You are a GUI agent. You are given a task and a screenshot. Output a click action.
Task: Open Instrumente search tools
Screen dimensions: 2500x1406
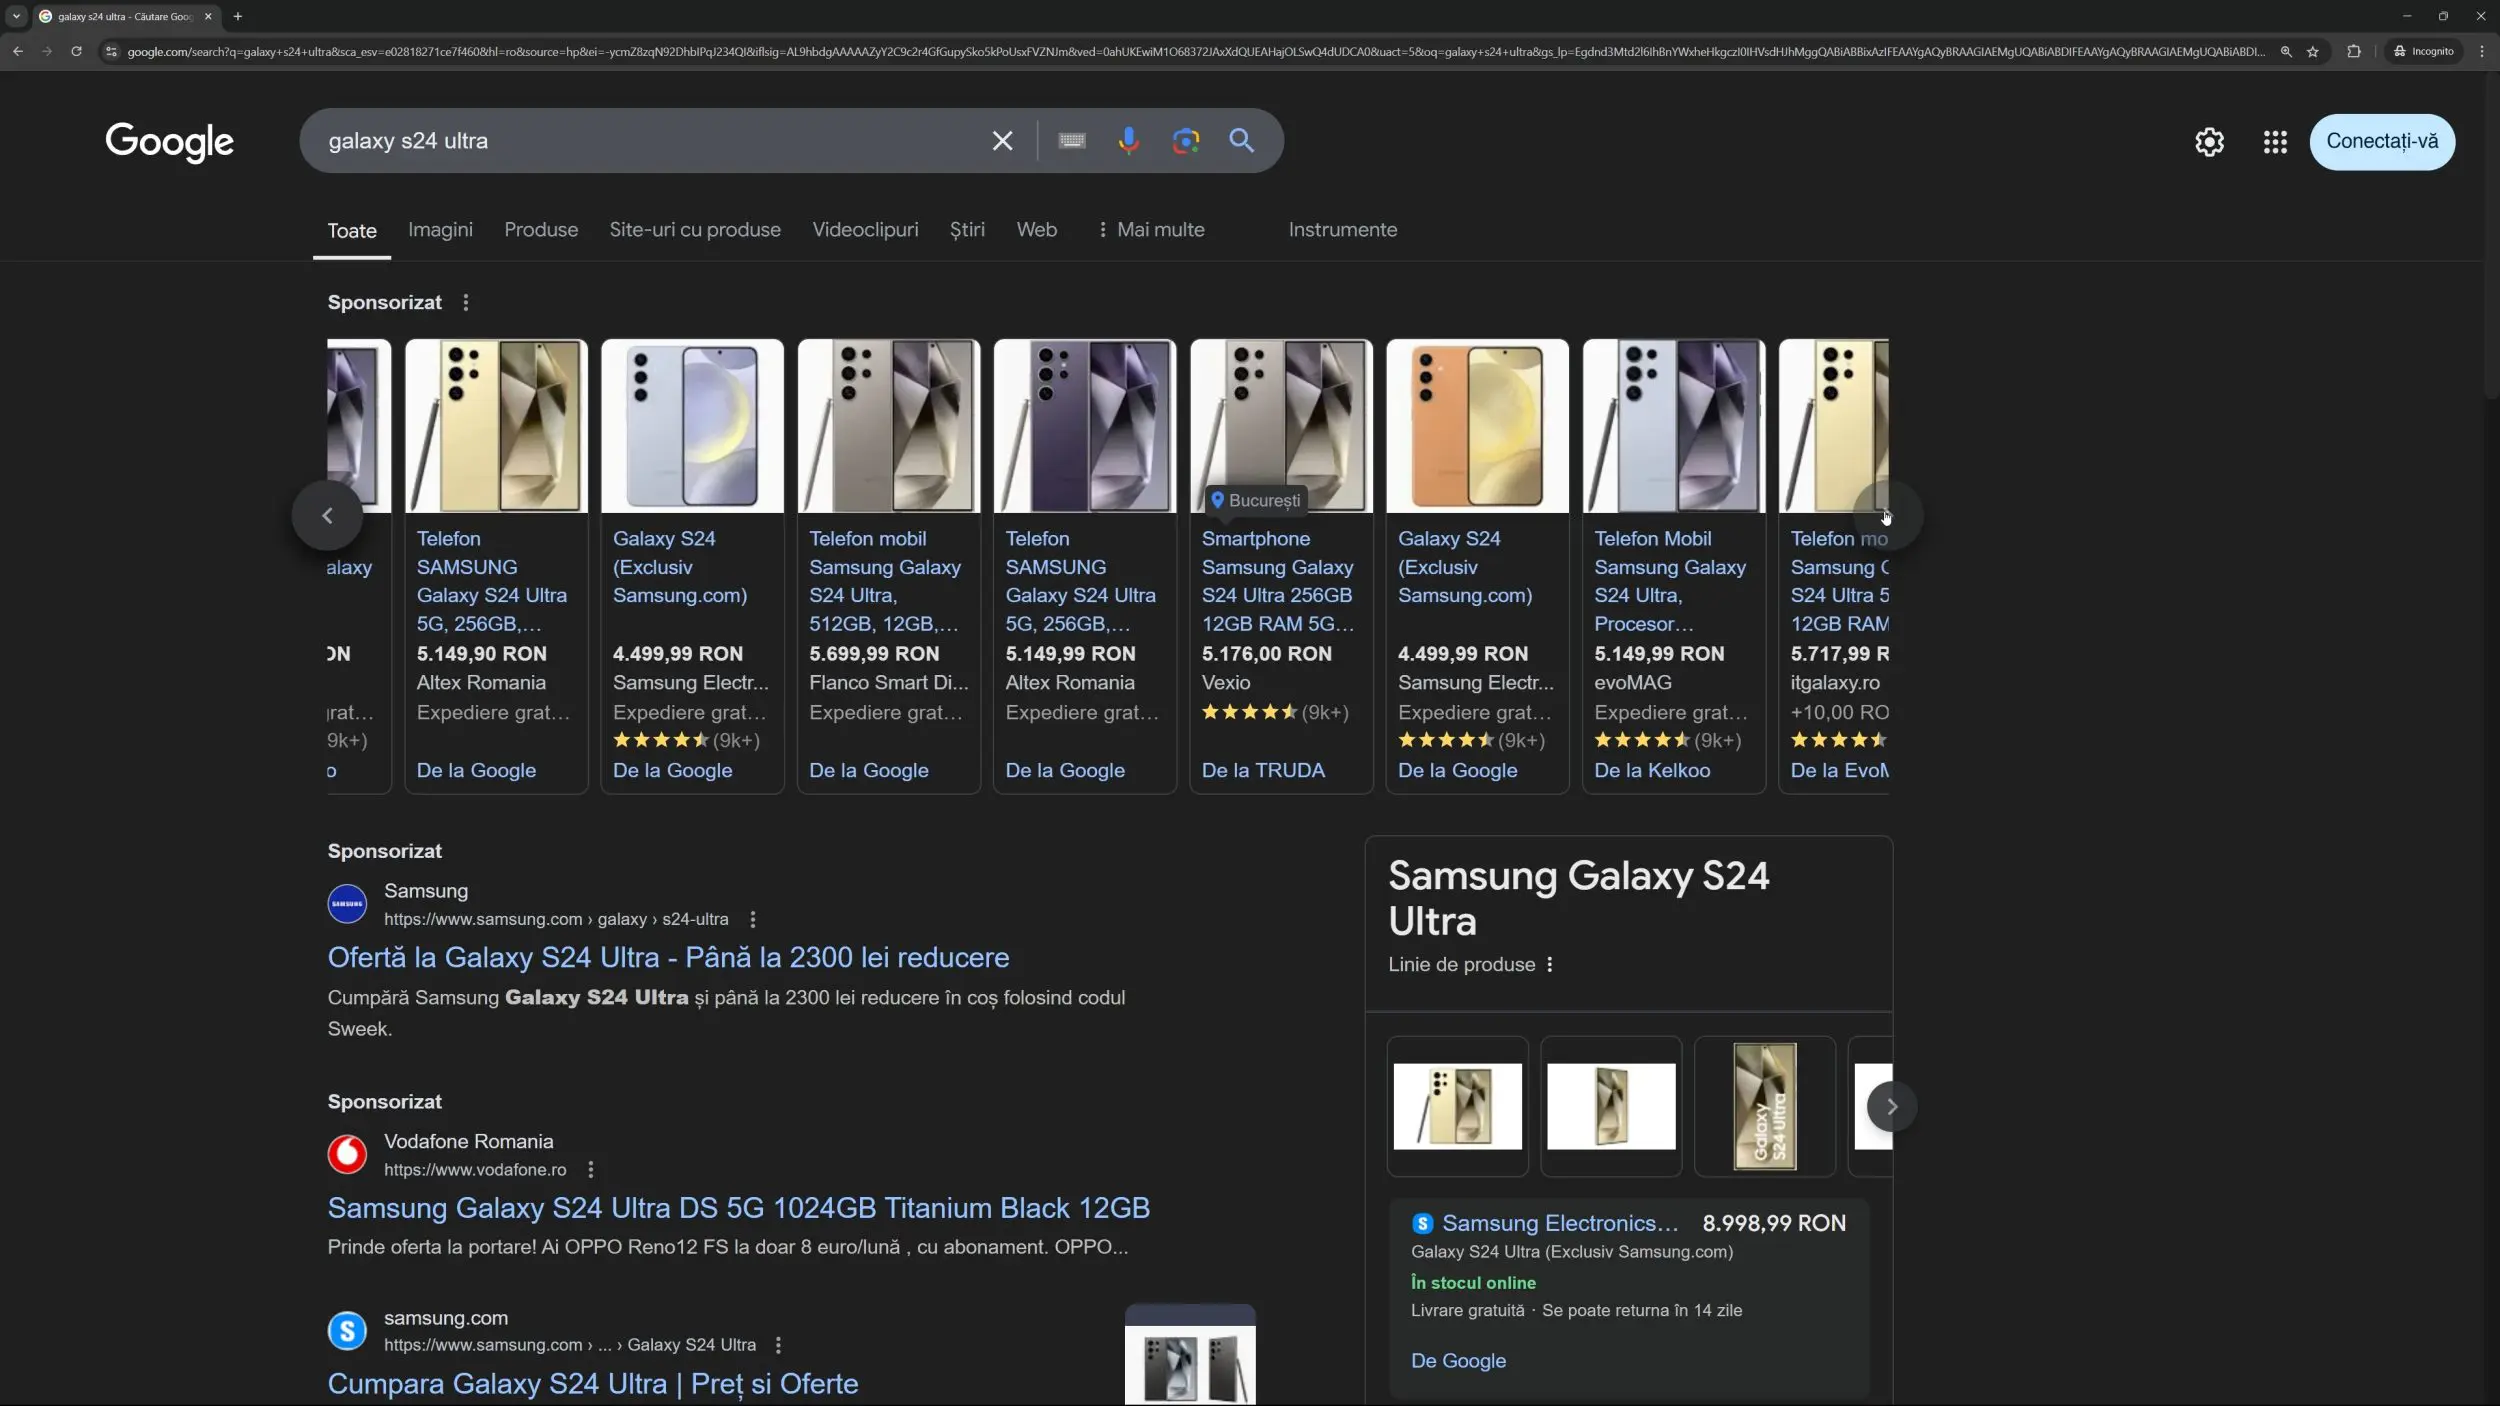point(1343,230)
